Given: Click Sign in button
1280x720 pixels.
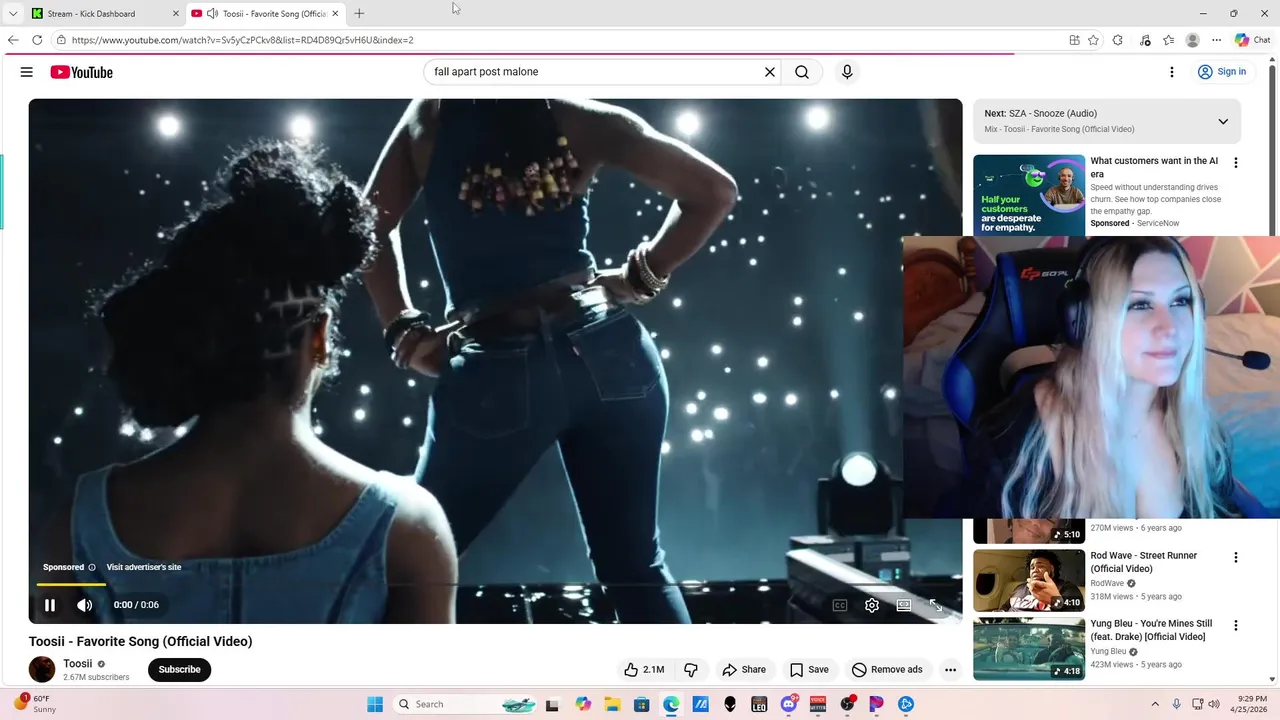Looking at the screenshot, I should [1222, 72].
